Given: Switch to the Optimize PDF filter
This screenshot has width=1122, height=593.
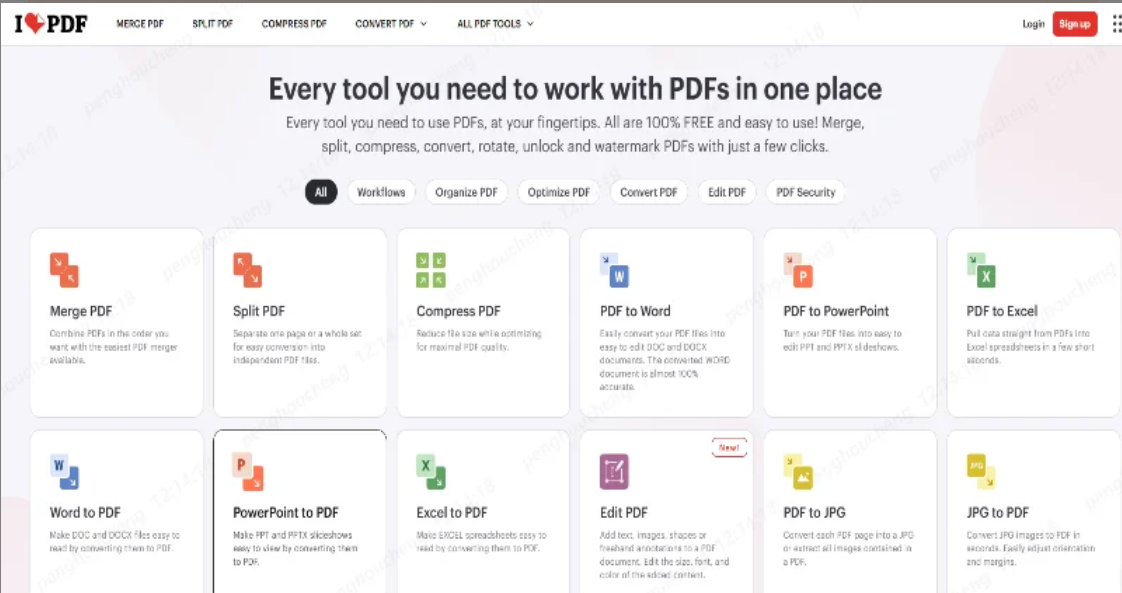Looking at the screenshot, I should pyautogui.click(x=558, y=191).
